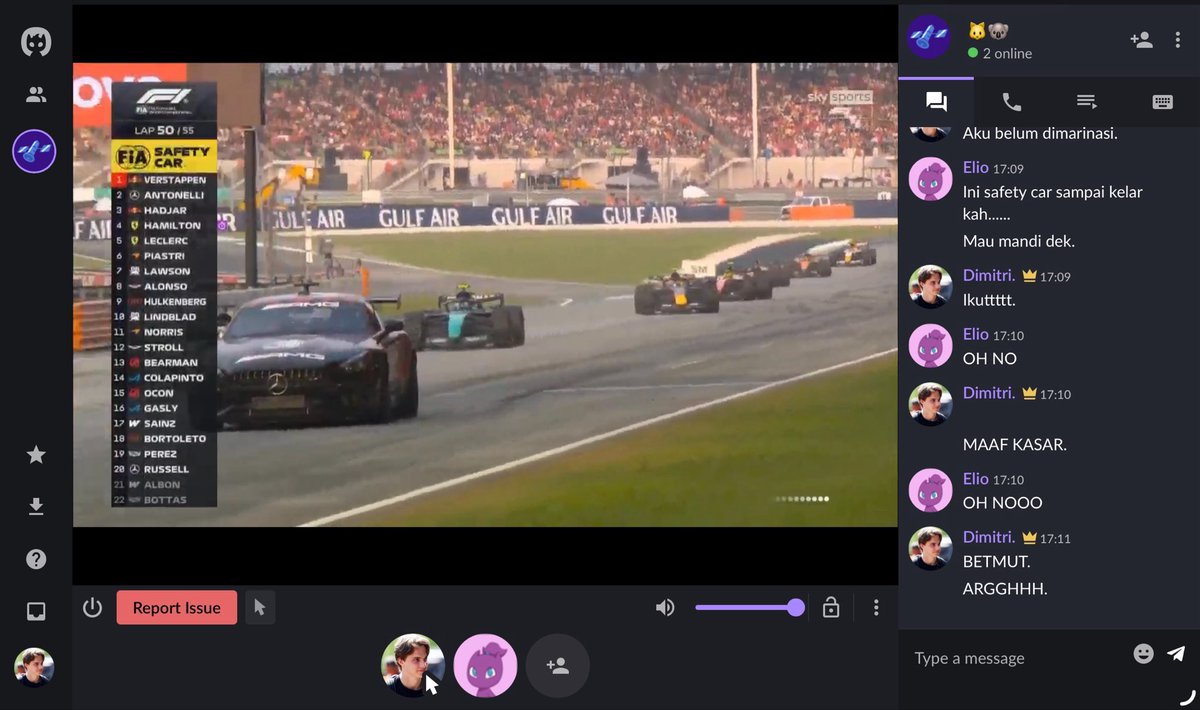Click the Report Issue button

pyautogui.click(x=176, y=607)
